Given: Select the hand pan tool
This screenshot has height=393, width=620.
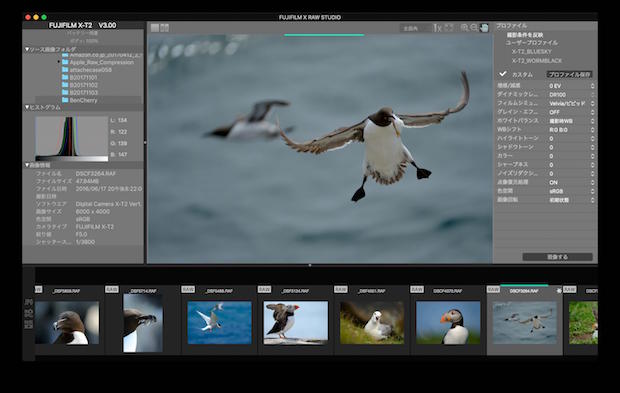Looking at the screenshot, I should click(484, 28).
